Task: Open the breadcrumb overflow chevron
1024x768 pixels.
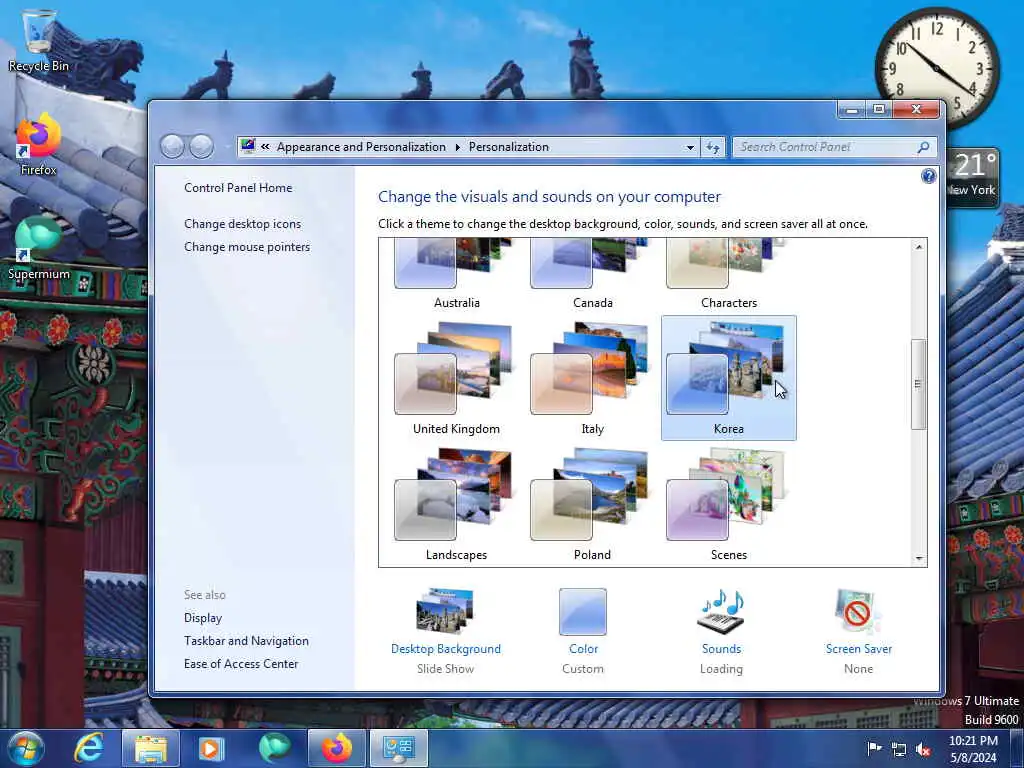Action: (x=265, y=147)
